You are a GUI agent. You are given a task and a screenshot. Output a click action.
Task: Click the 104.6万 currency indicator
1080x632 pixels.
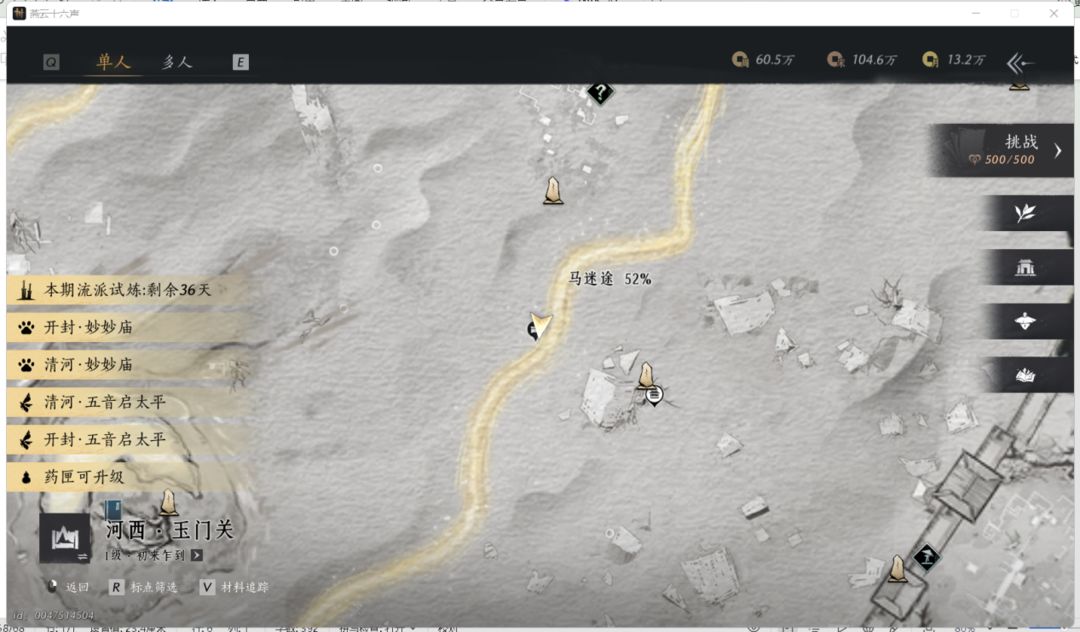point(862,60)
